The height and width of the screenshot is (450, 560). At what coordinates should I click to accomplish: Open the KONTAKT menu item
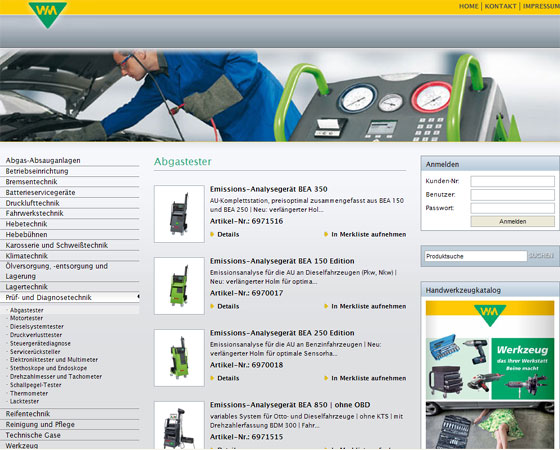coord(500,6)
